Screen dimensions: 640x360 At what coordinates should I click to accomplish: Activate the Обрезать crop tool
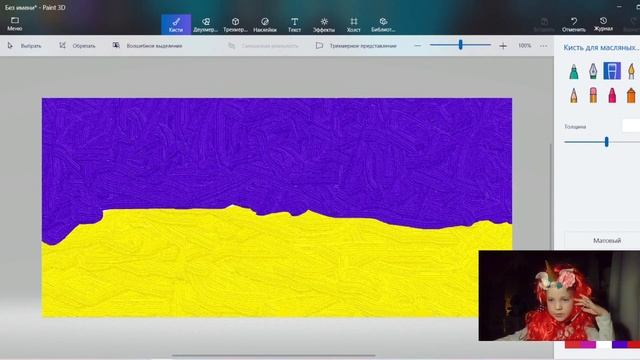pyautogui.click(x=77, y=46)
